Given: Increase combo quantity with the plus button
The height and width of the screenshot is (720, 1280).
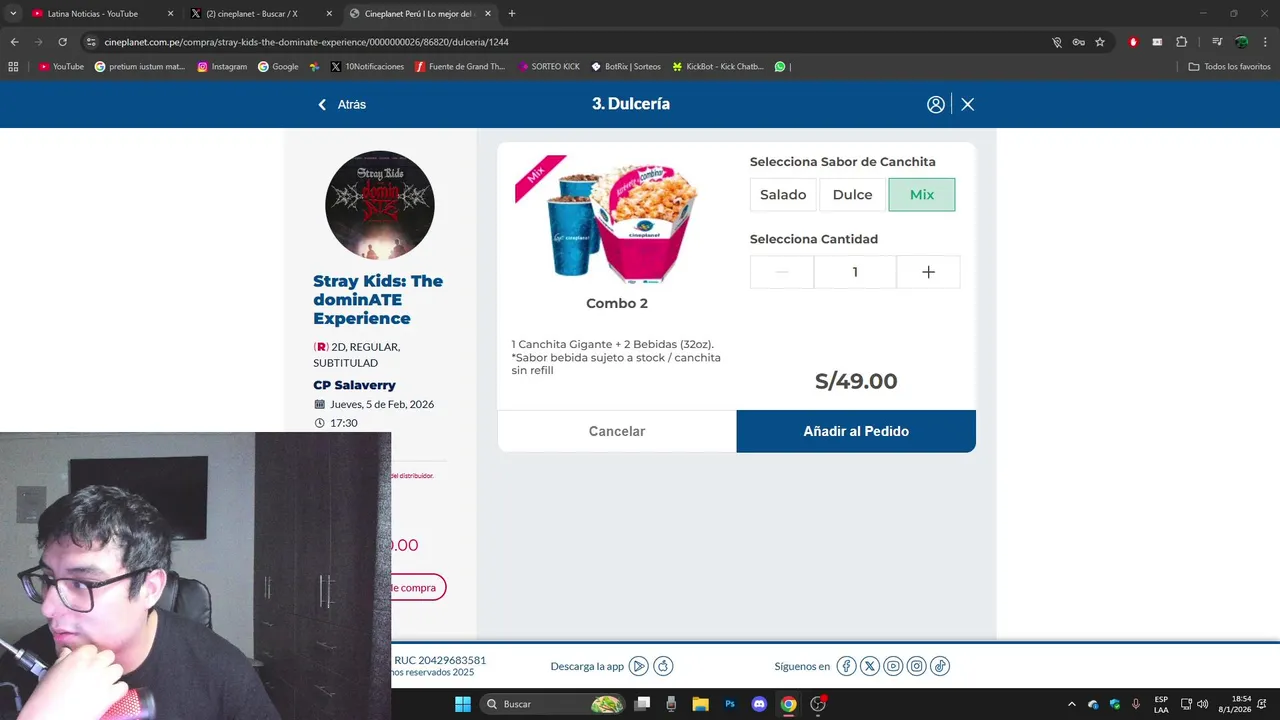Looking at the screenshot, I should coord(928,272).
